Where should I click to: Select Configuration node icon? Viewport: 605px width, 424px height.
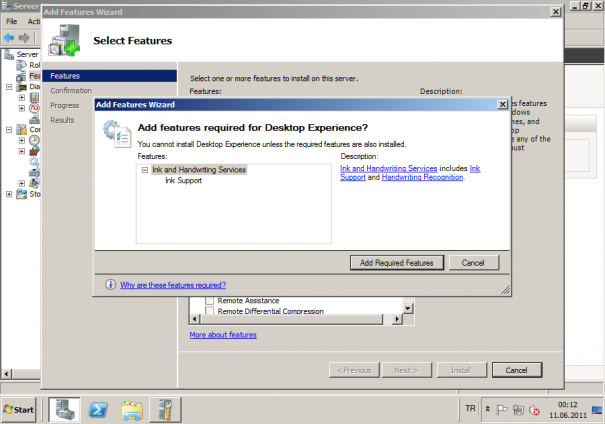[x=22, y=130]
